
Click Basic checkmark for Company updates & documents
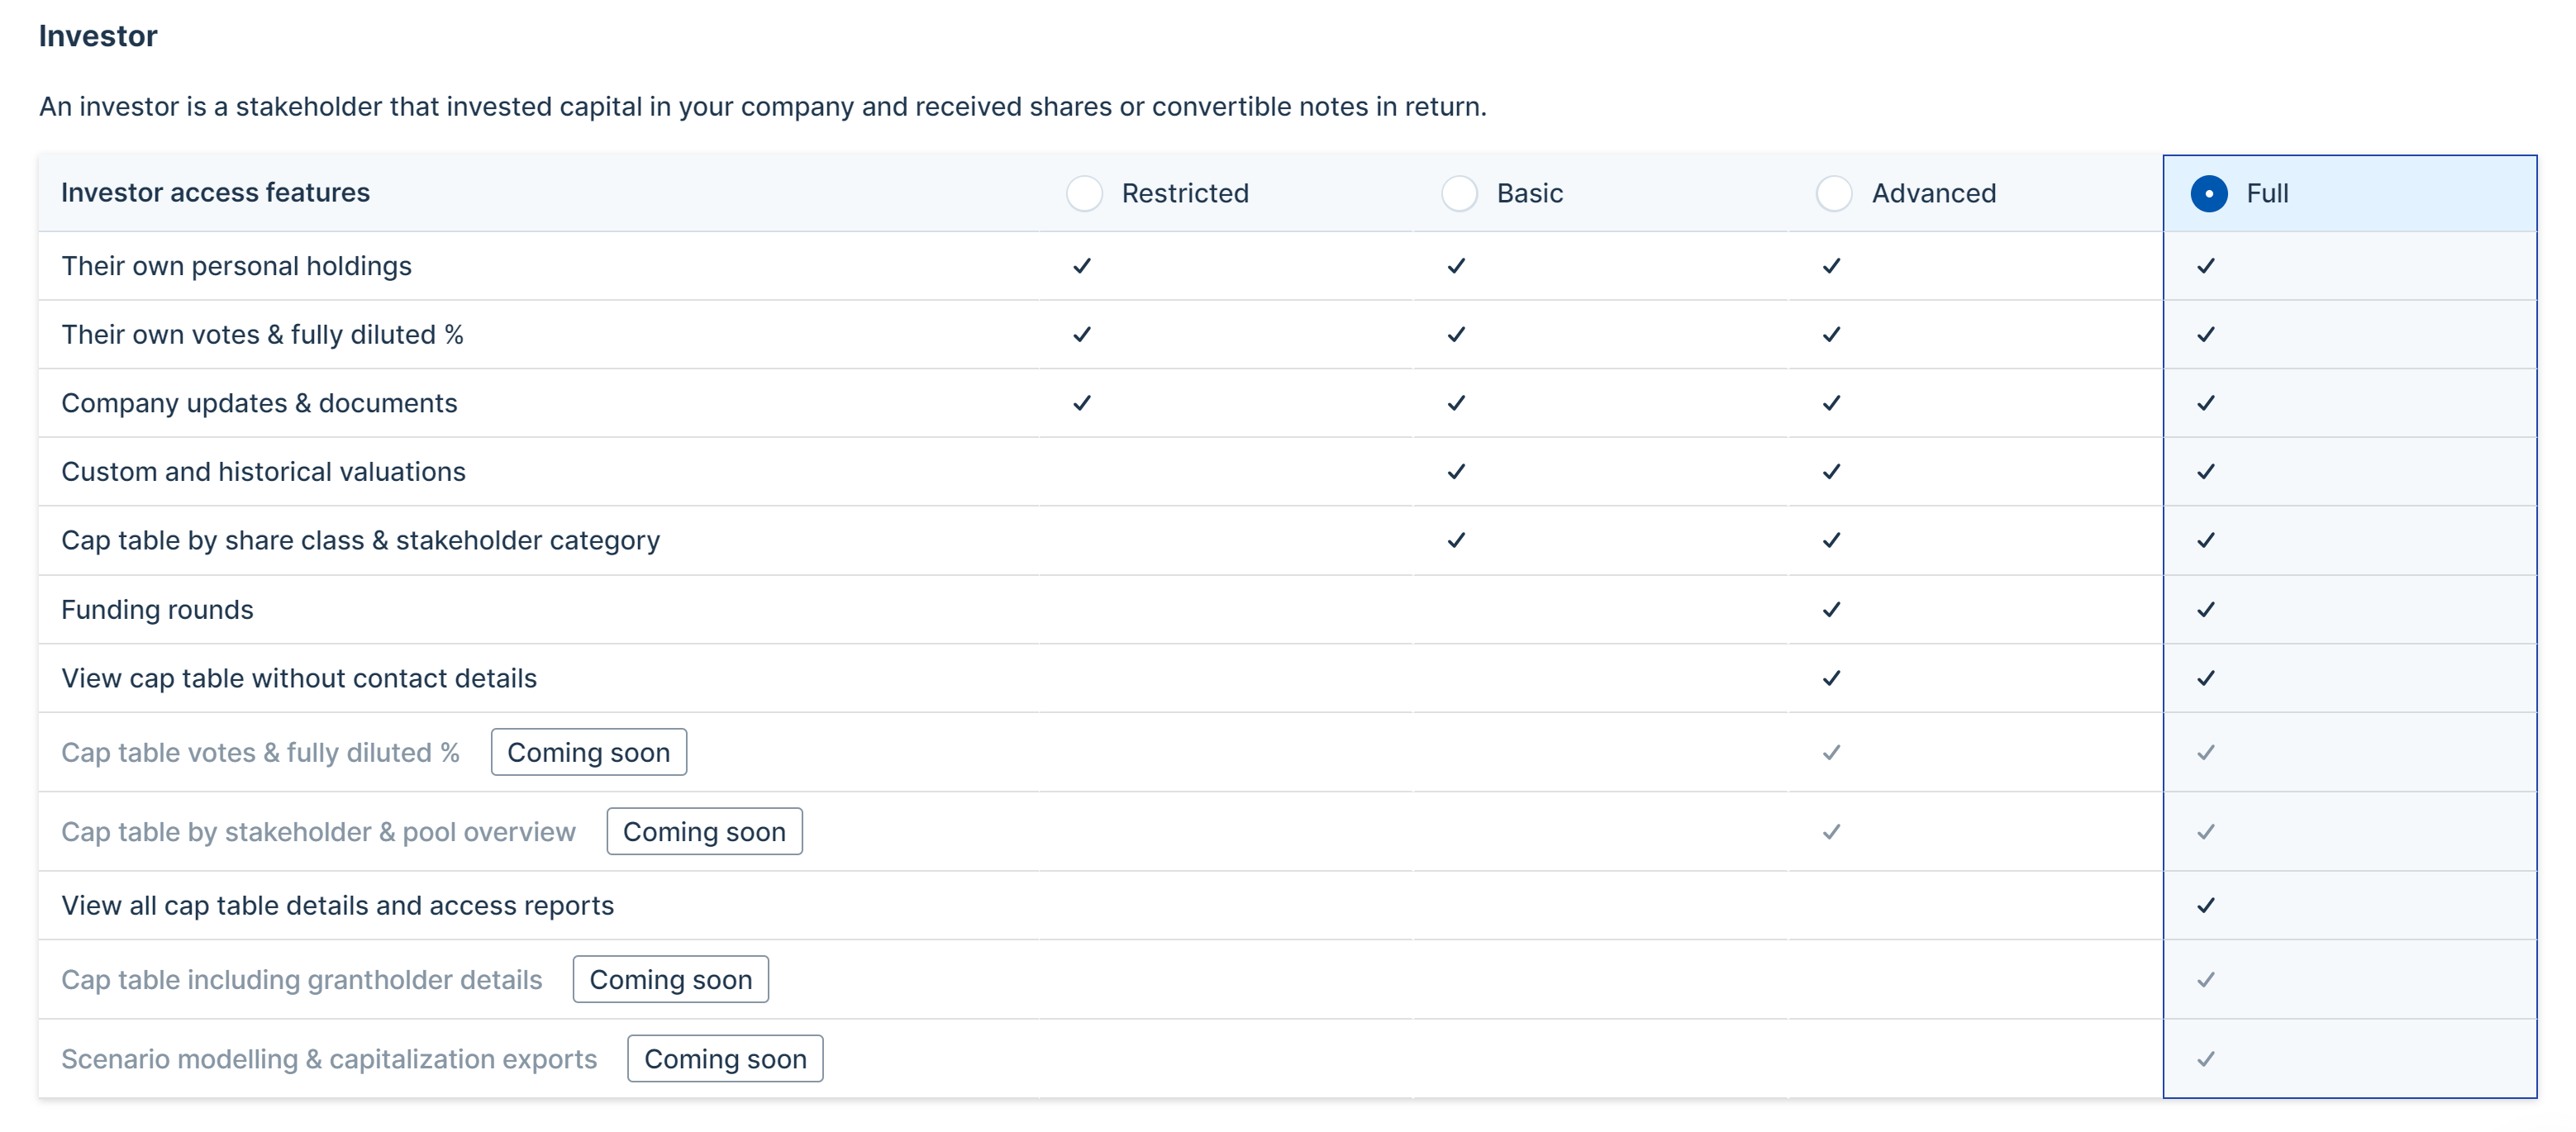pyautogui.click(x=1457, y=403)
